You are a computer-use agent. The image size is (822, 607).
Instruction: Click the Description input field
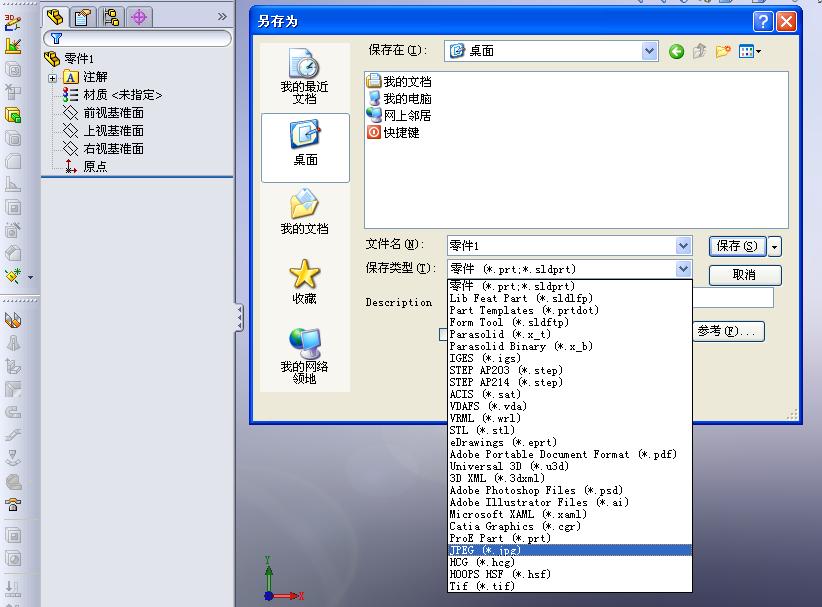(733, 298)
